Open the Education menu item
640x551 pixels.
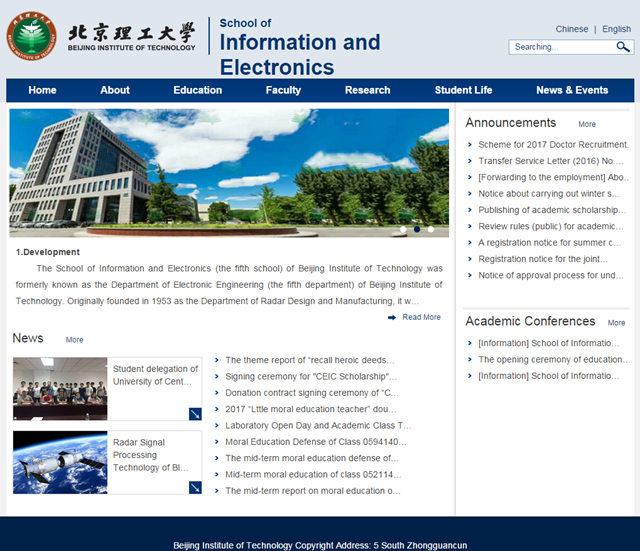click(197, 90)
